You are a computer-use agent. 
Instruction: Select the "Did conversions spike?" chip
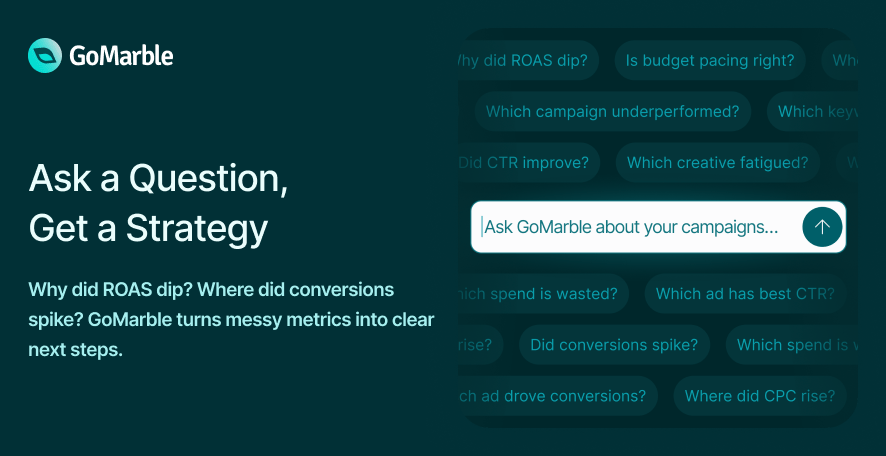pos(614,345)
